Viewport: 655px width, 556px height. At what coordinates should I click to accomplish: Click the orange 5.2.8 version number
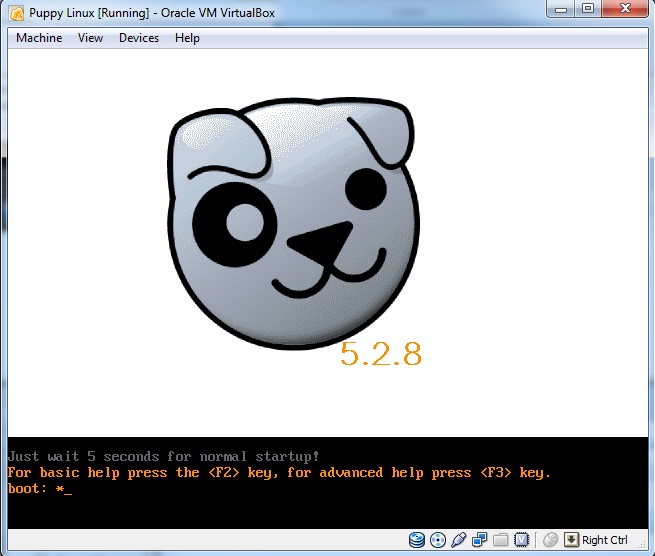[381, 354]
